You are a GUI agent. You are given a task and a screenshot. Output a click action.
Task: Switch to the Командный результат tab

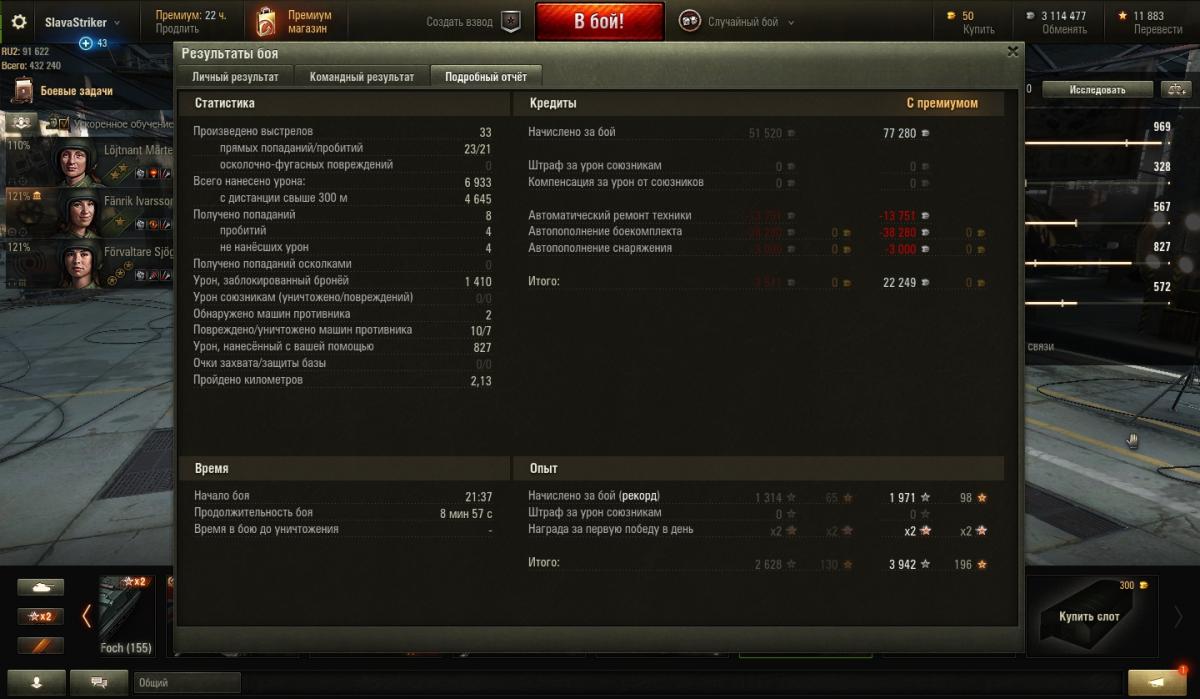pyautogui.click(x=361, y=77)
